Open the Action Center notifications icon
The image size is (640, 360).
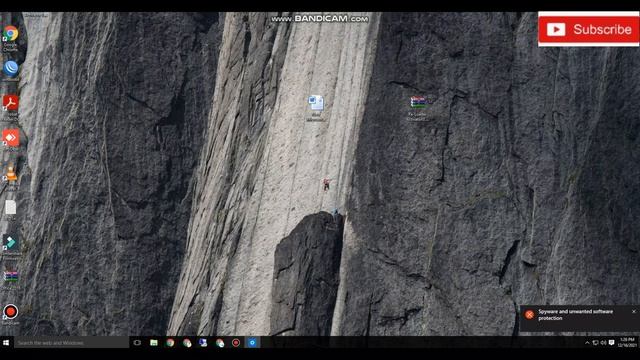[x=611, y=342]
